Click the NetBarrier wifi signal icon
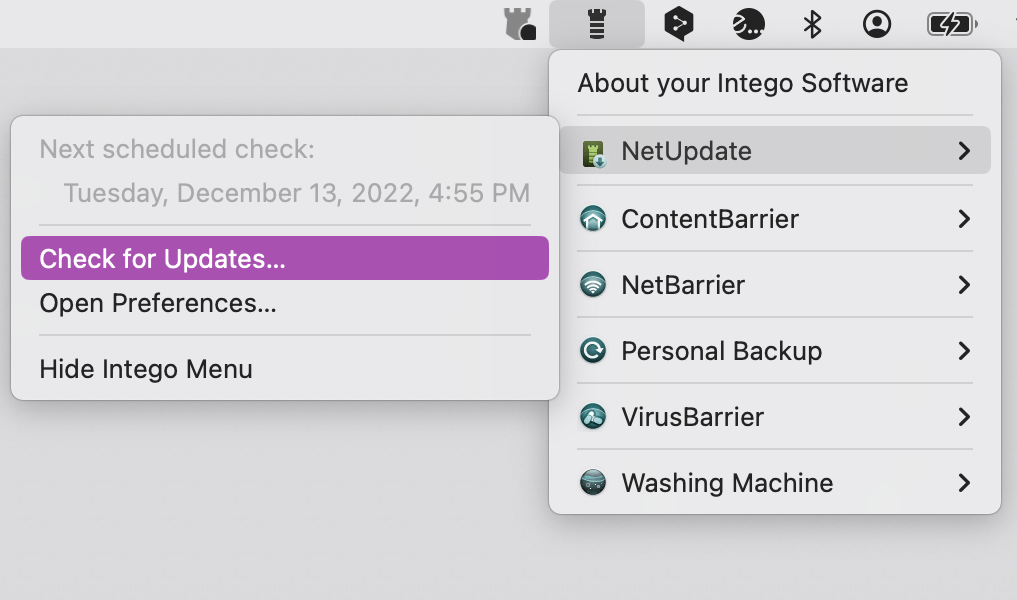This screenshot has width=1017, height=600. coord(593,285)
